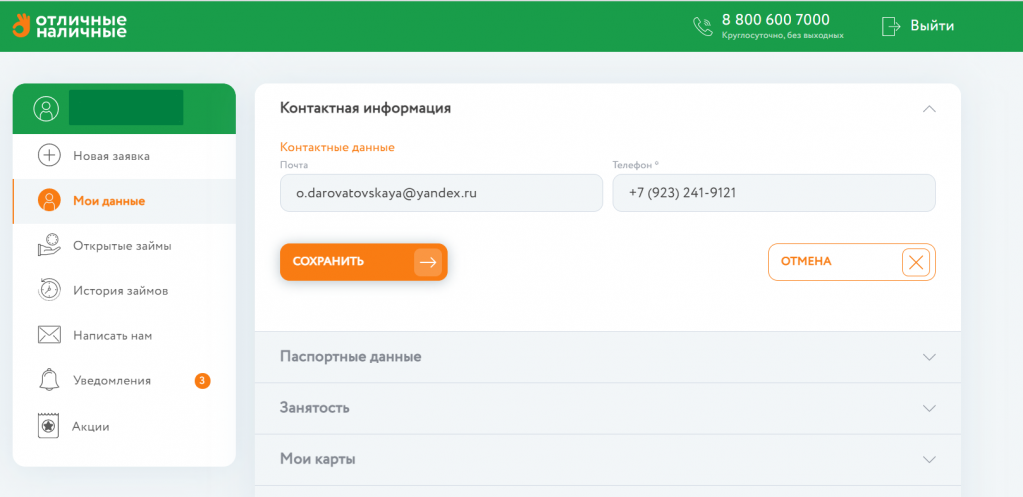Click the X icon on Отмена button
Image resolution: width=1023 pixels, height=497 pixels.
coord(916,262)
